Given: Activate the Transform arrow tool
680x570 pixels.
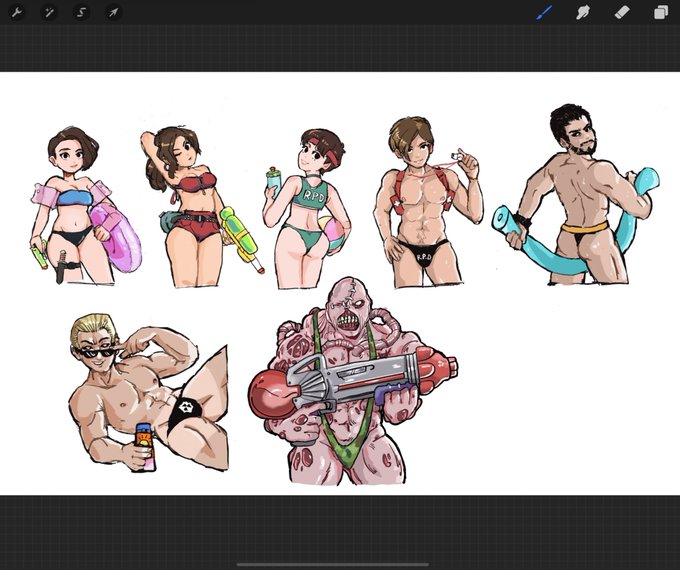Looking at the screenshot, I should 113,12.
